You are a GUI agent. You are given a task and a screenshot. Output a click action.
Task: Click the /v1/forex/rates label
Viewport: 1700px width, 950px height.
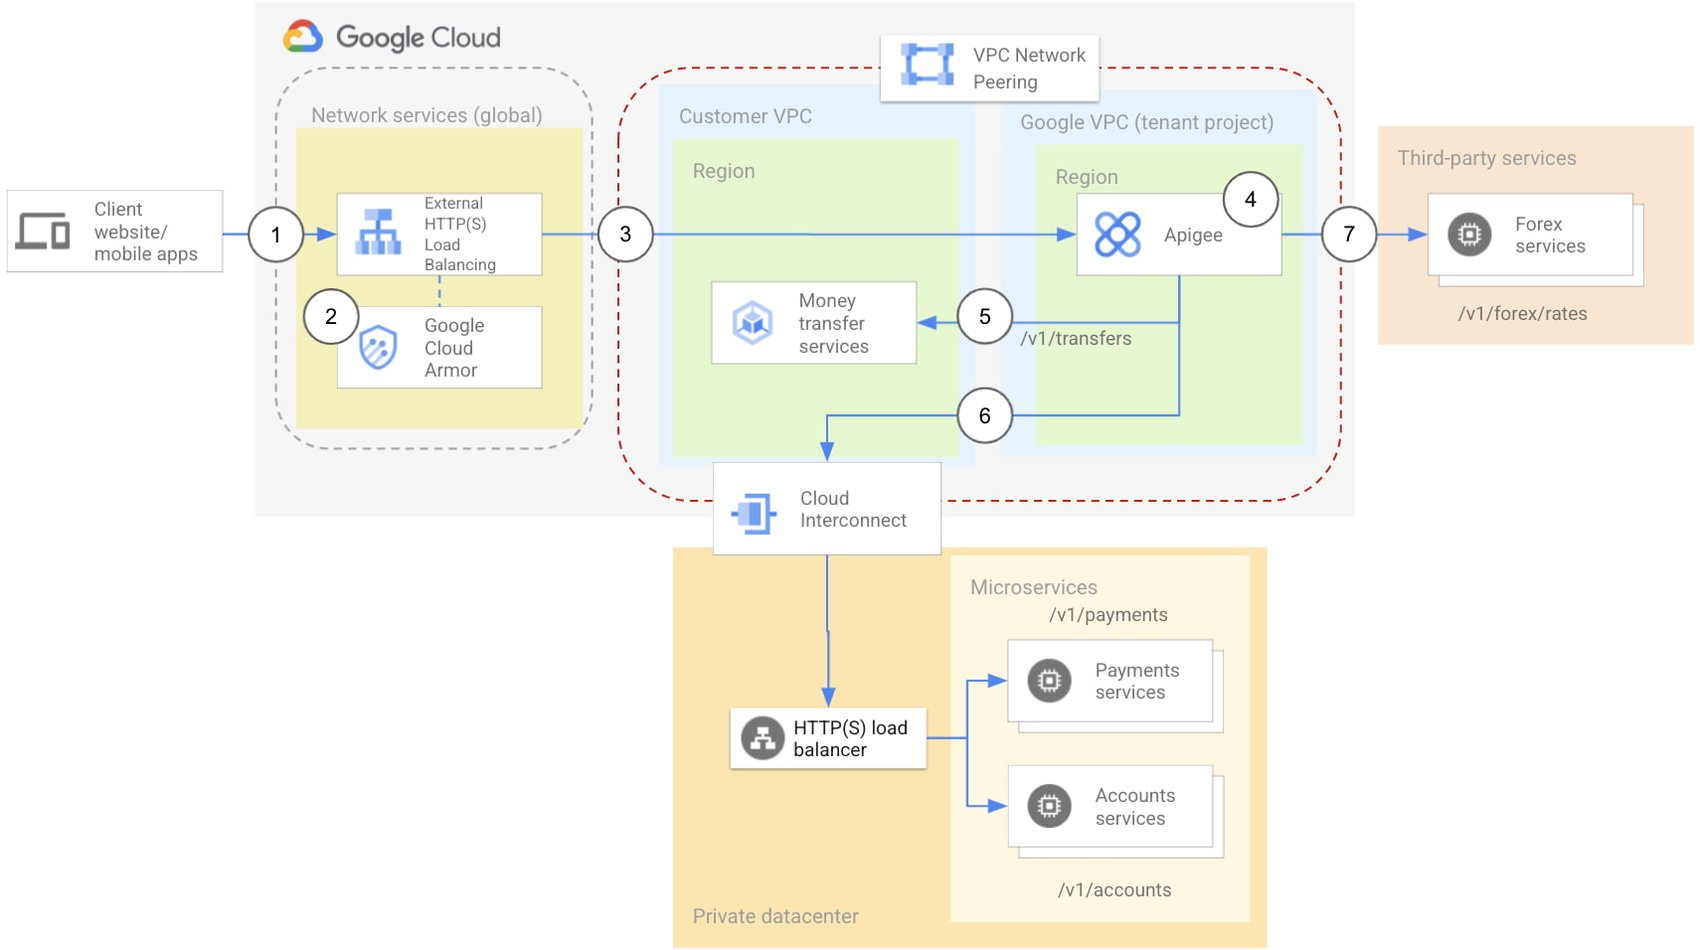pyautogui.click(x=1523, y=314)
